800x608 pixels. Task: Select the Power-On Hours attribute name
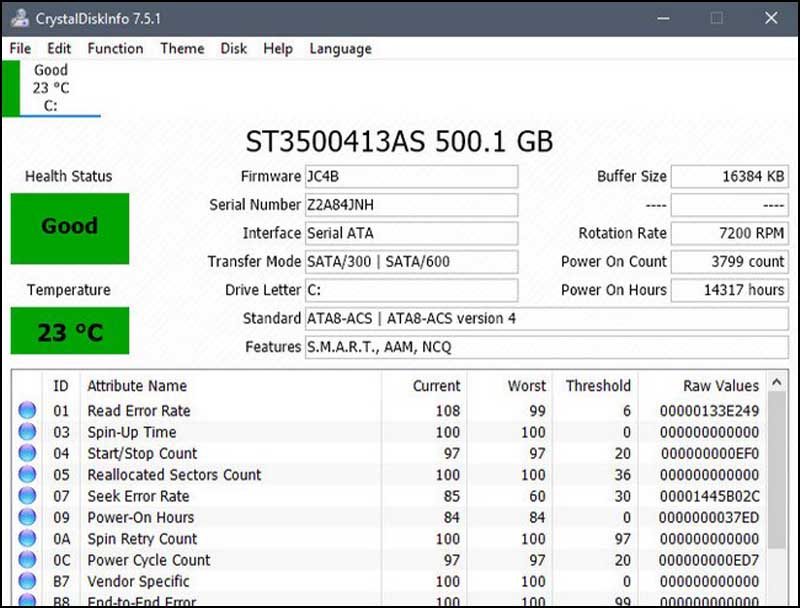tap(140, 518)
